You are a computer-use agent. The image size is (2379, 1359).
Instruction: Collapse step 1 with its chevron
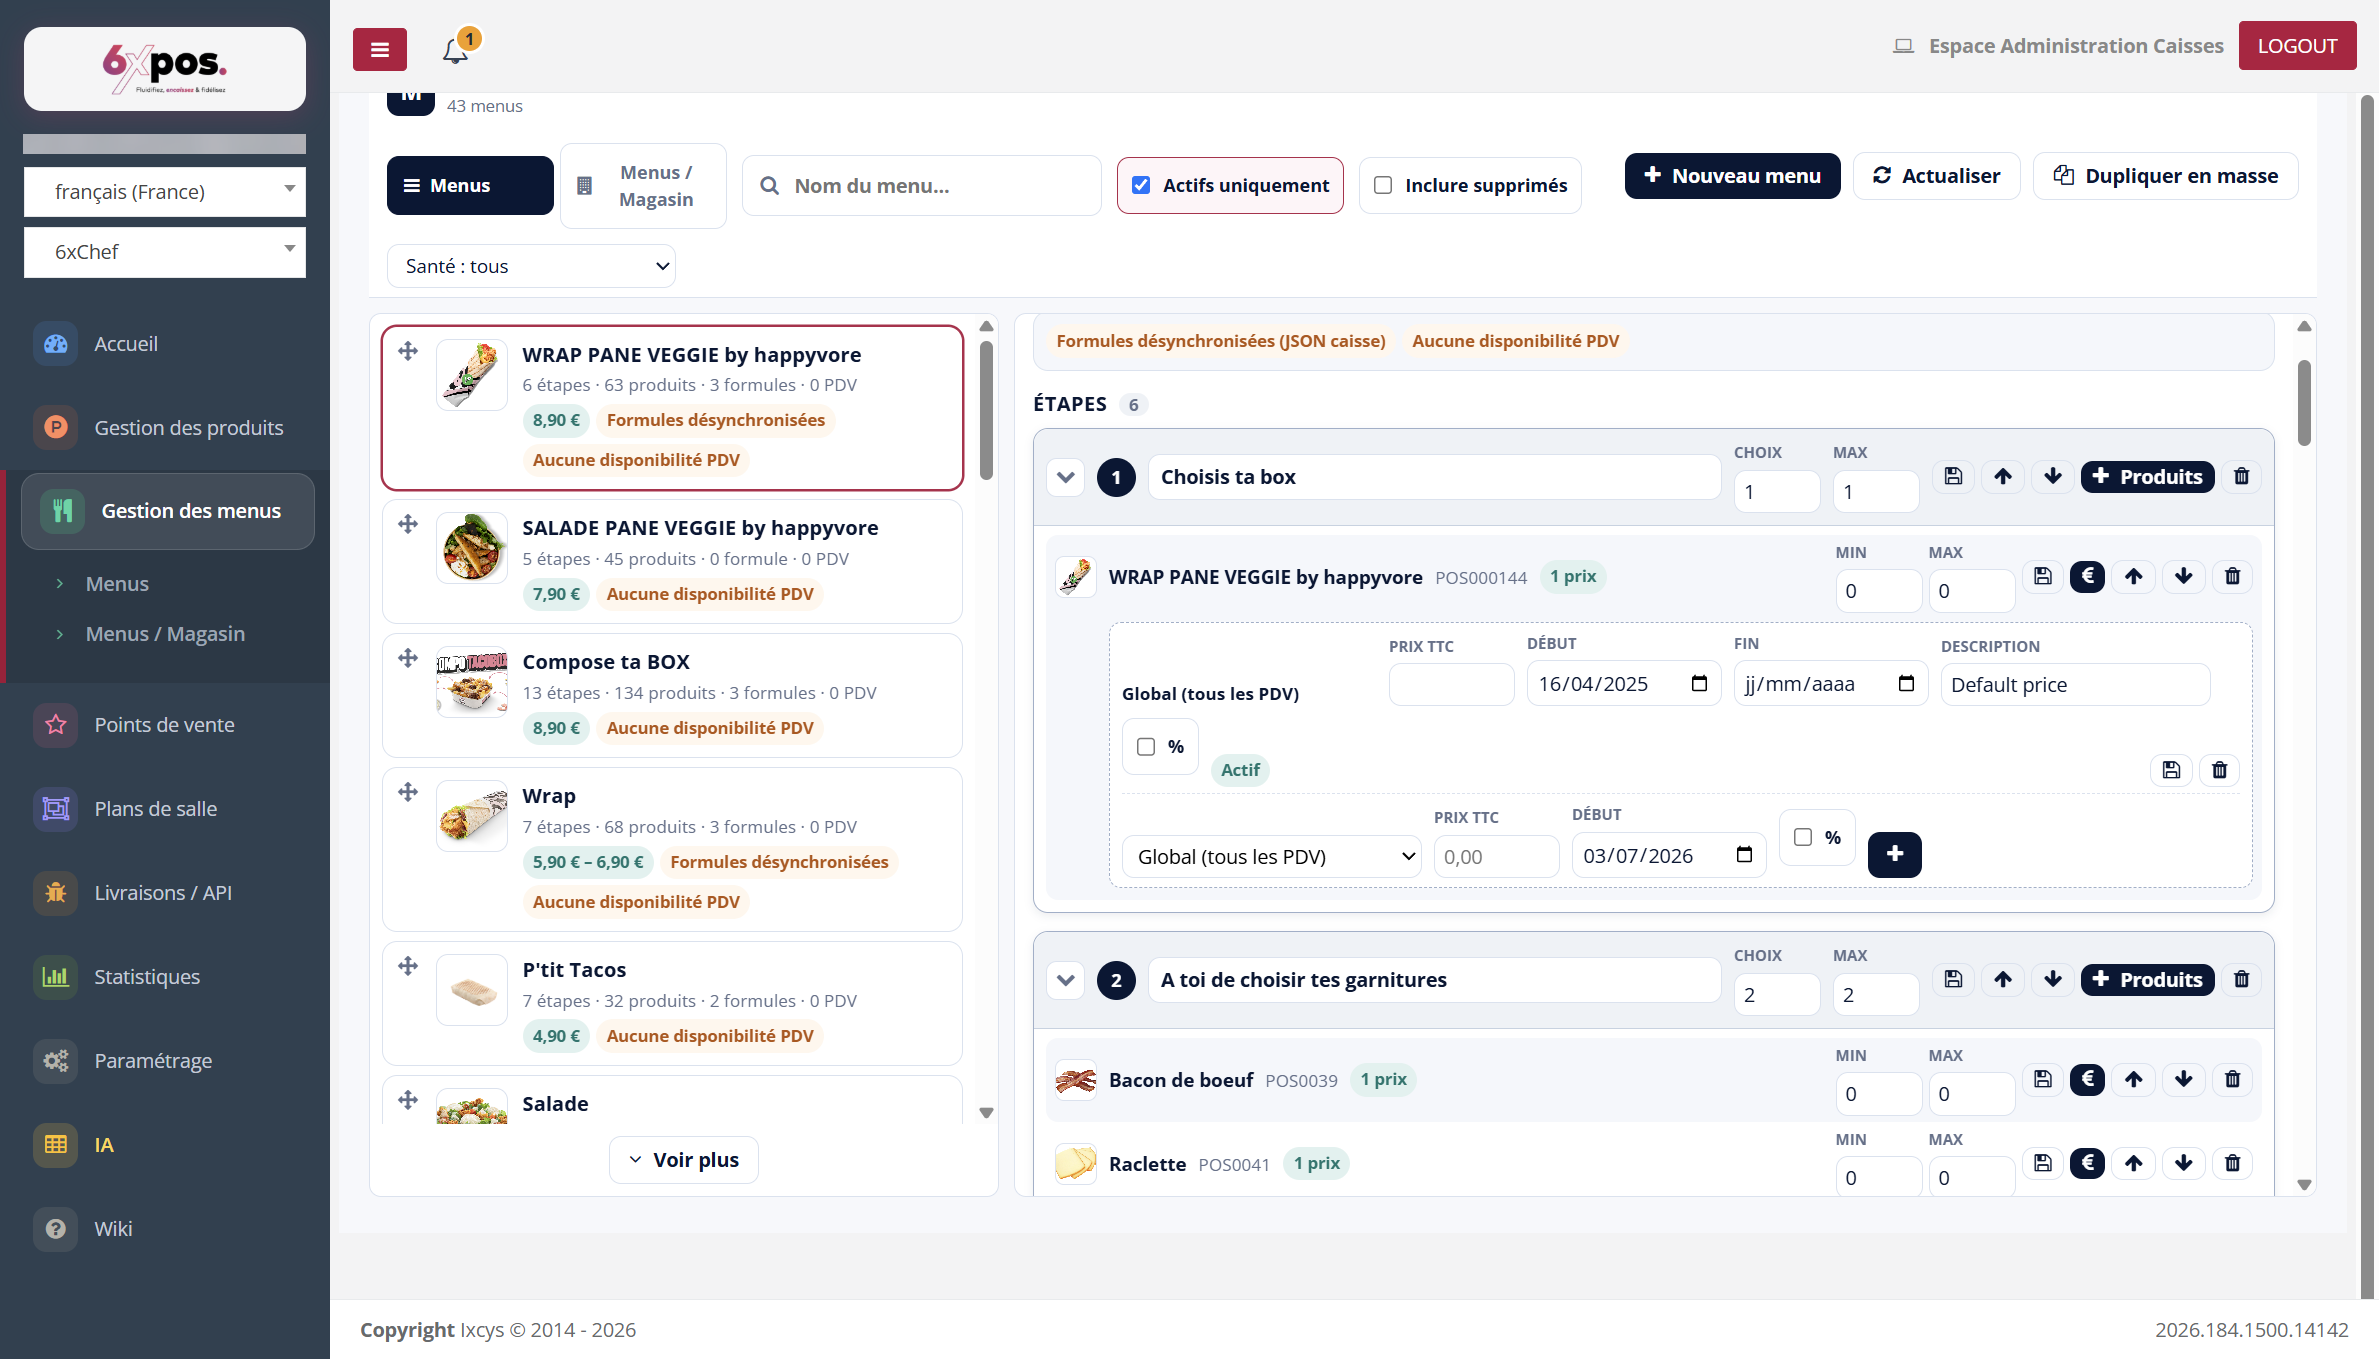(x=1066, y=477)
